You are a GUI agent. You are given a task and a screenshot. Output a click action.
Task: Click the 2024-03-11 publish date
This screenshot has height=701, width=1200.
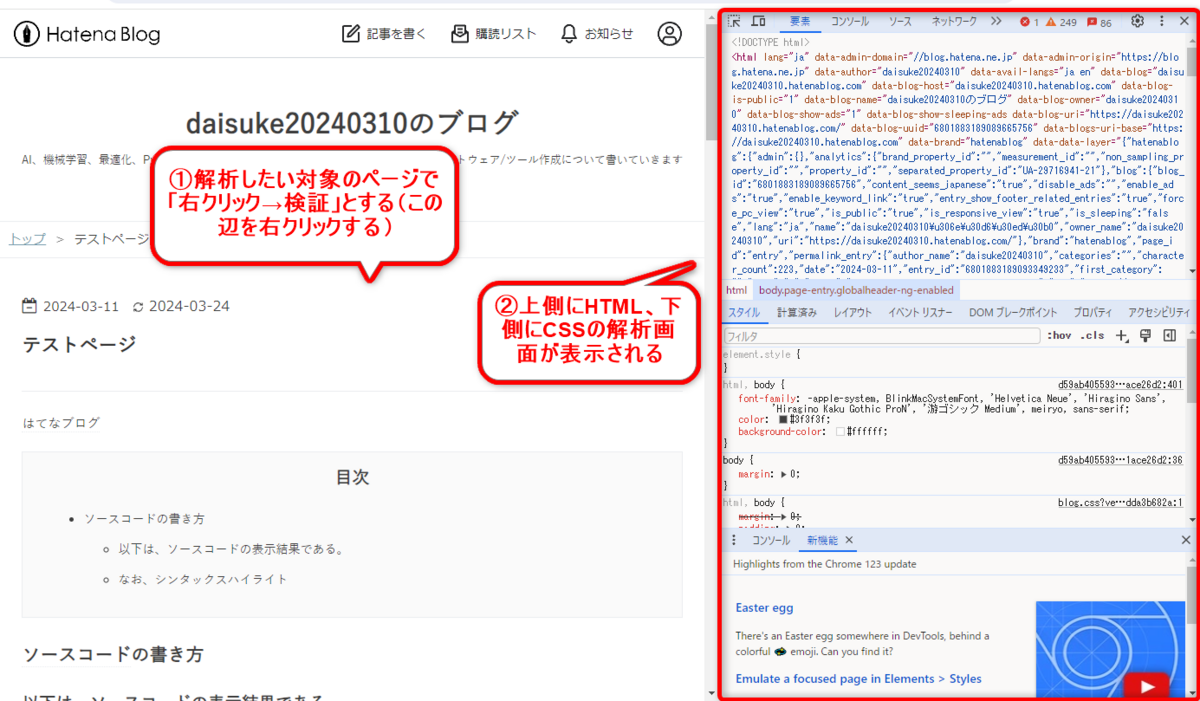click(70, 306)
